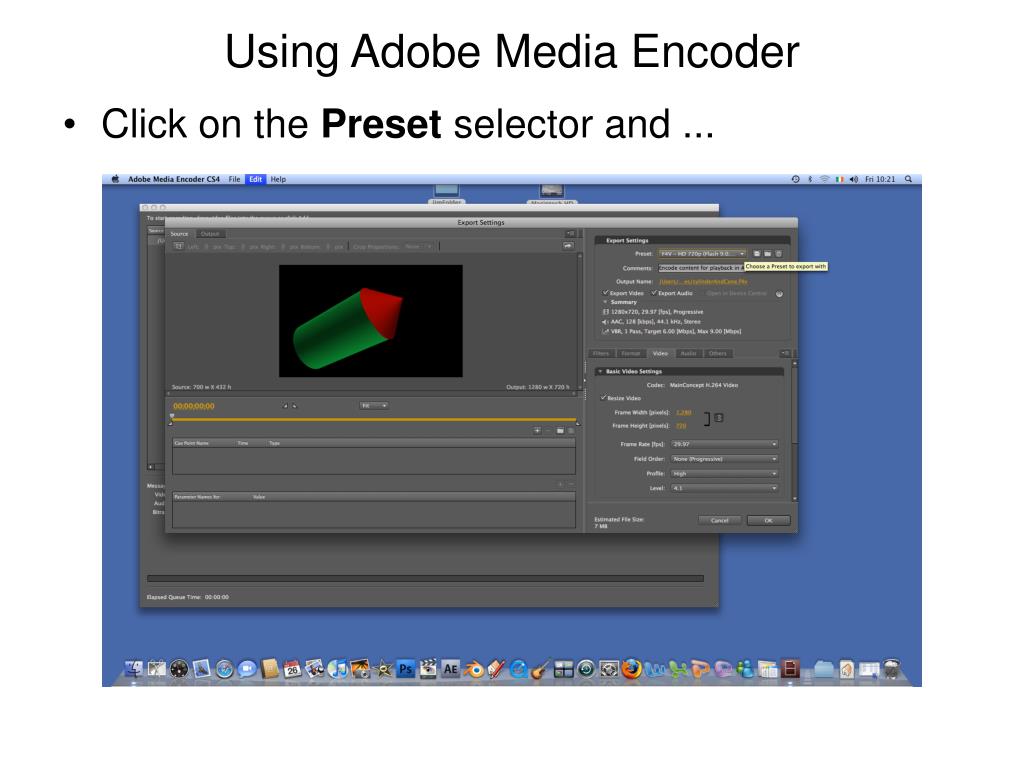Collapse the Summary section
Viewport: 1024px width, 768px height.
coord(605,302)
